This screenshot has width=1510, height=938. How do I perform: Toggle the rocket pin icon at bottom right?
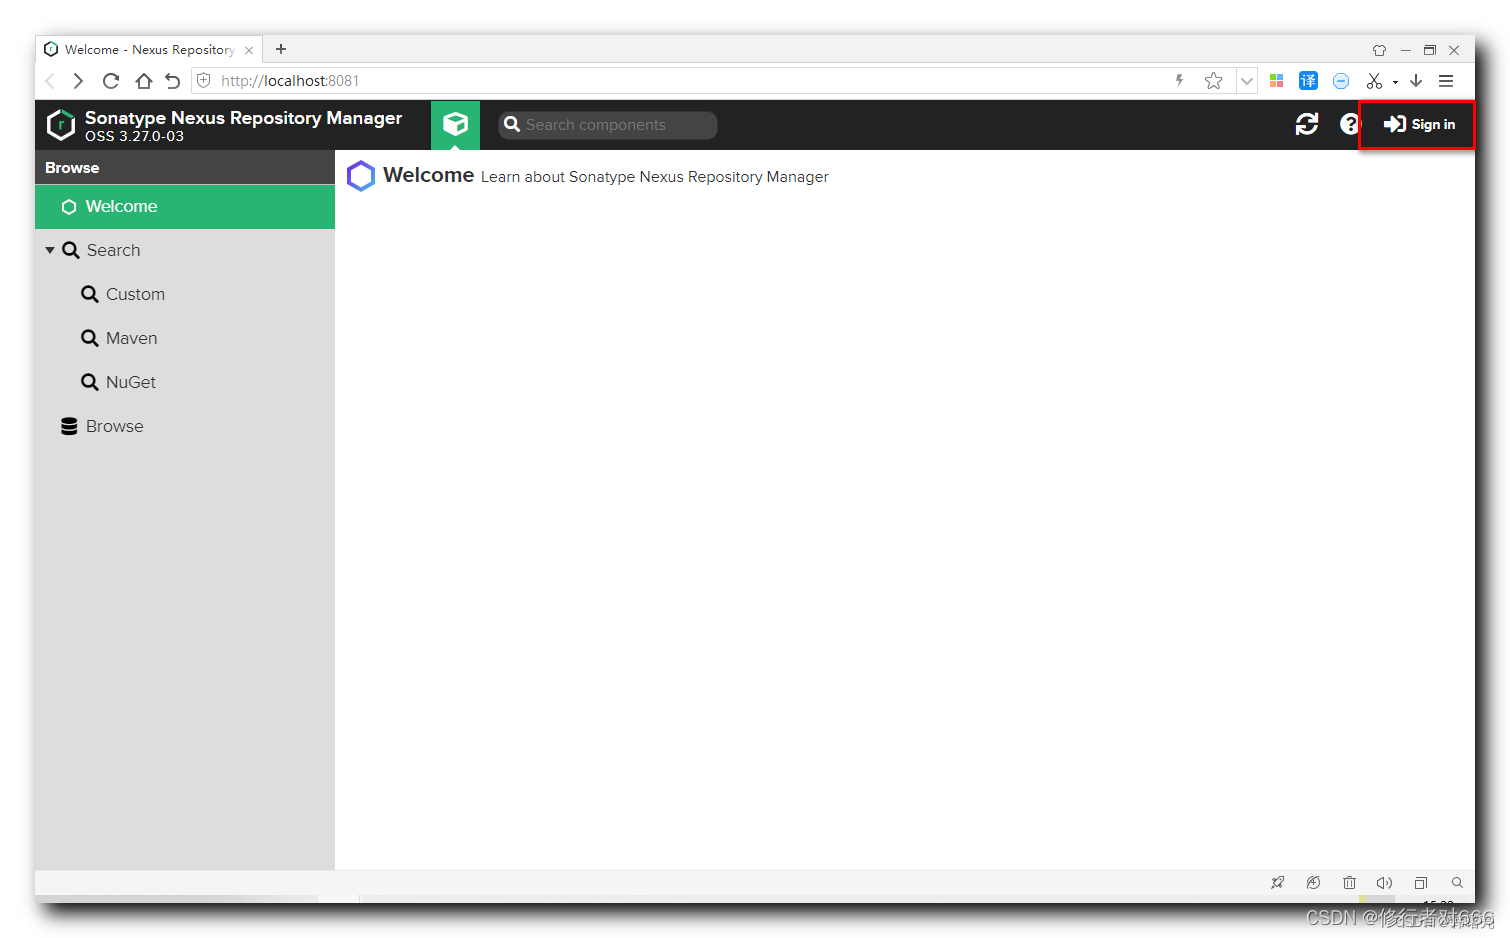(1277, 883)
